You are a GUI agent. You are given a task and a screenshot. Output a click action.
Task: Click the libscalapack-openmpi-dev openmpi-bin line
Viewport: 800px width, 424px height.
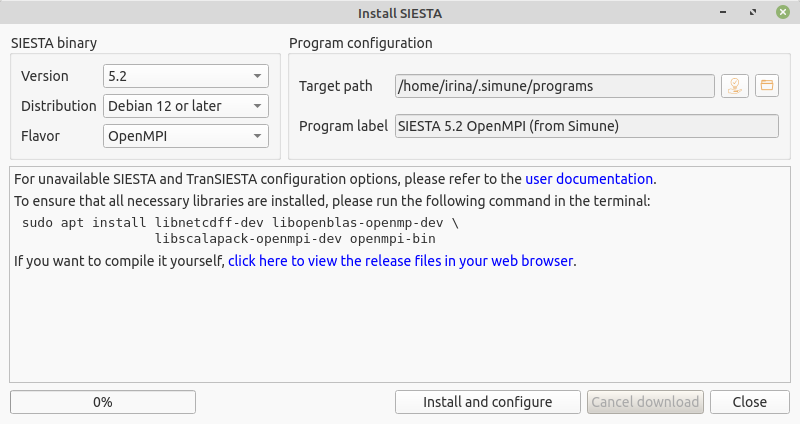(x=295, y=239)
